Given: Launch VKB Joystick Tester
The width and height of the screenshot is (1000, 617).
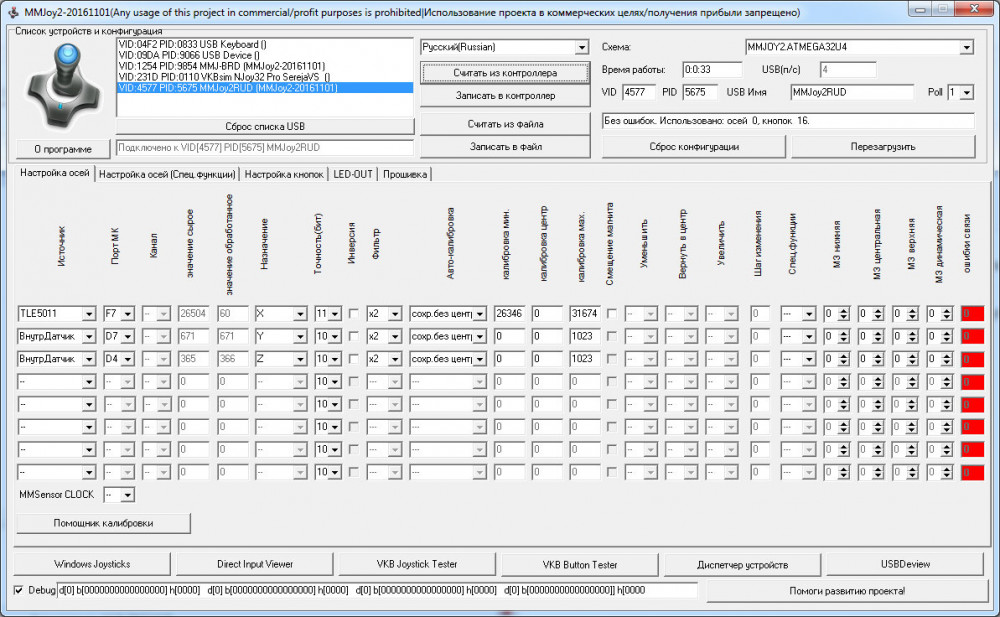Looking at the screenshot, I should tap(416, 564).
